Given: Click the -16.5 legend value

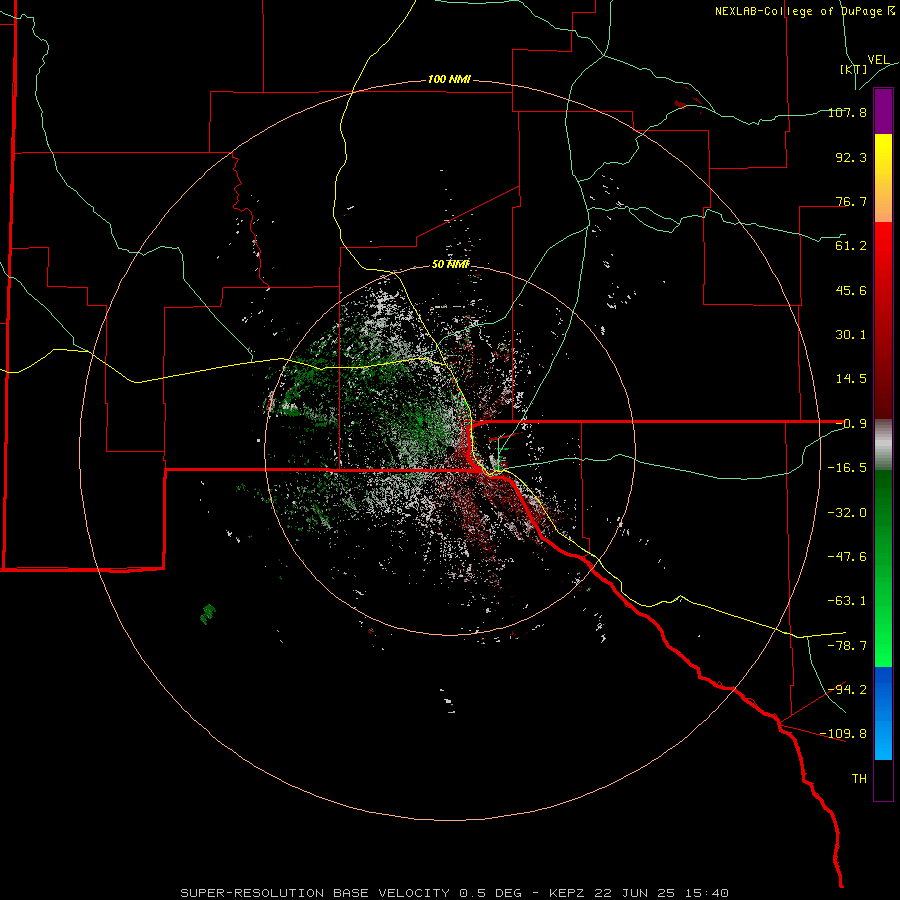Looking at the screenshot, I should point(847,468).
